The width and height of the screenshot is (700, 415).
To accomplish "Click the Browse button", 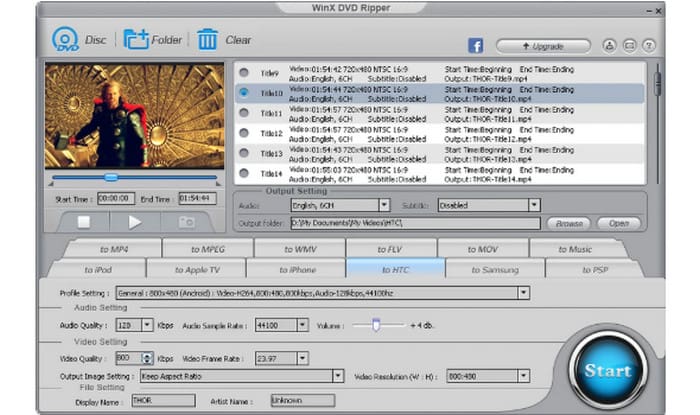I will 570,223.
